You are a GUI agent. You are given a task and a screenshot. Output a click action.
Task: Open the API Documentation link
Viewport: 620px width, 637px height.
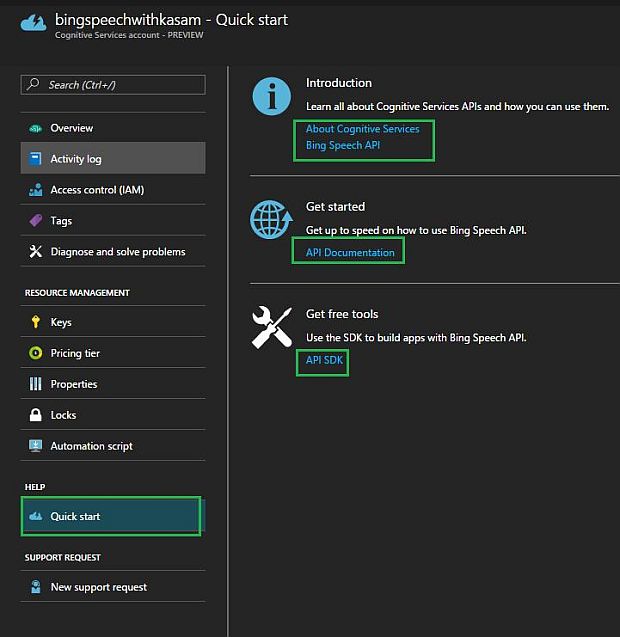pyautogui.click(x=350, y=252)
